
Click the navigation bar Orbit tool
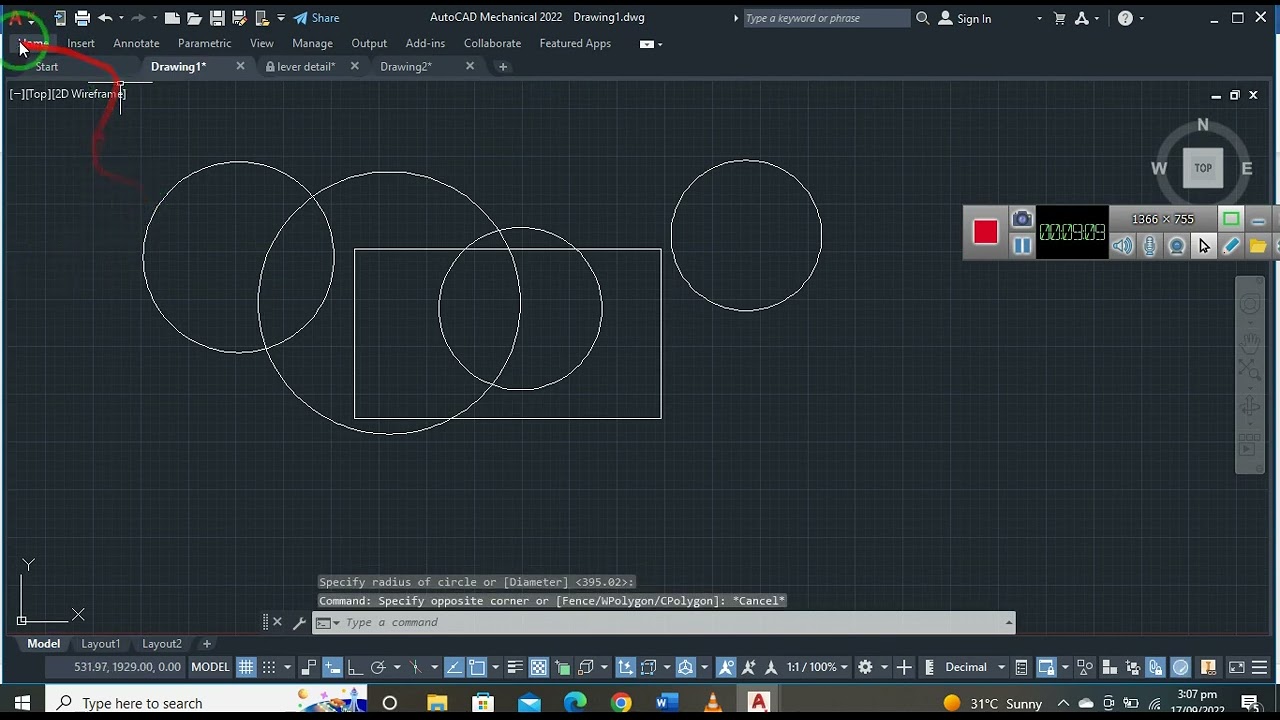tap(1250, 408)
